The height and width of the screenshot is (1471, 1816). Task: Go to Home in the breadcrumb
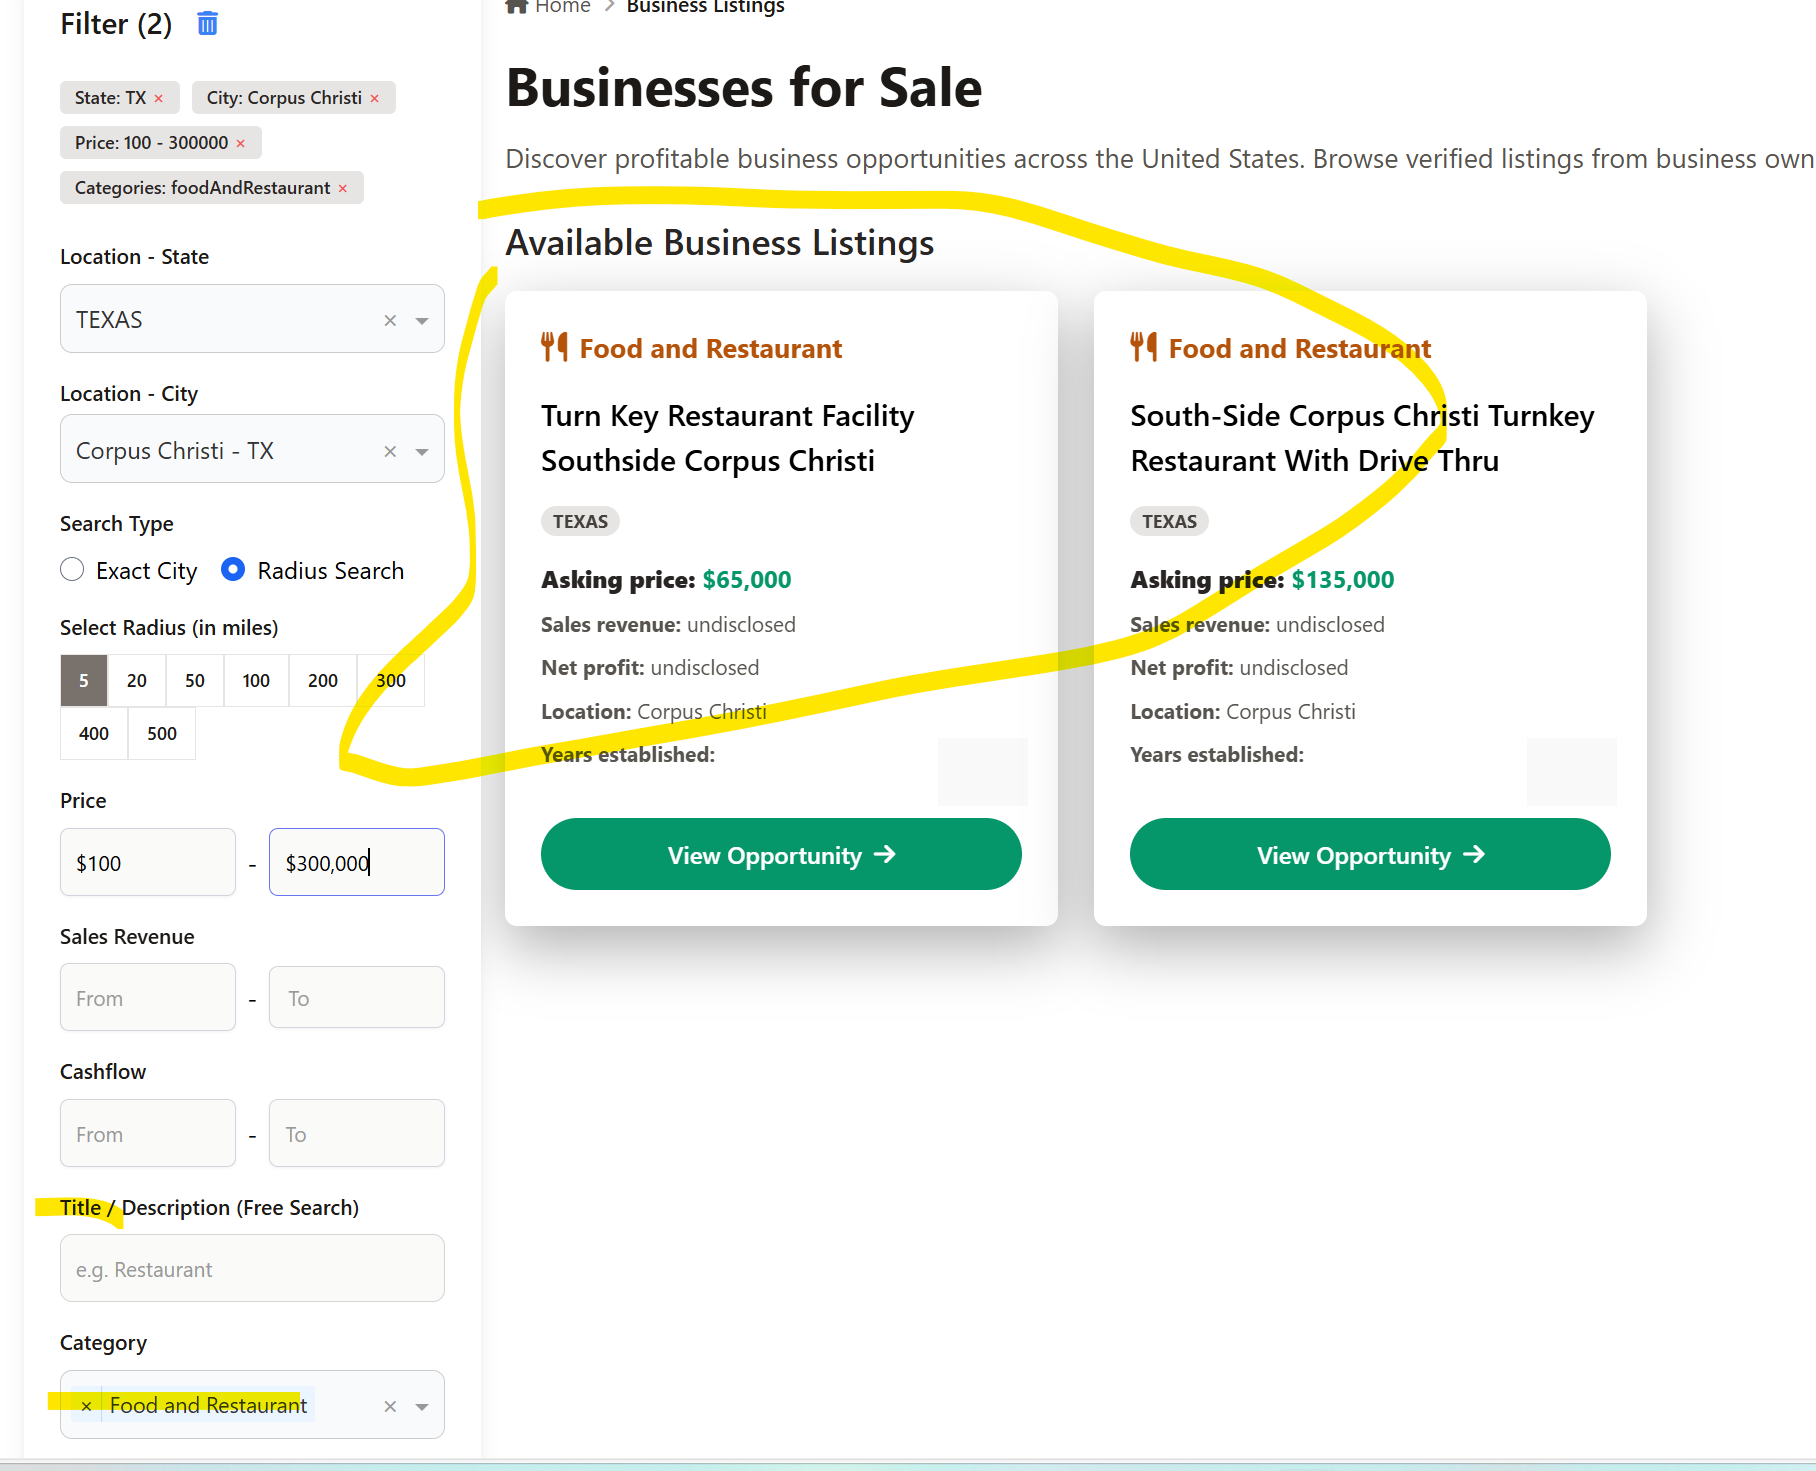[x=562, y=7]
